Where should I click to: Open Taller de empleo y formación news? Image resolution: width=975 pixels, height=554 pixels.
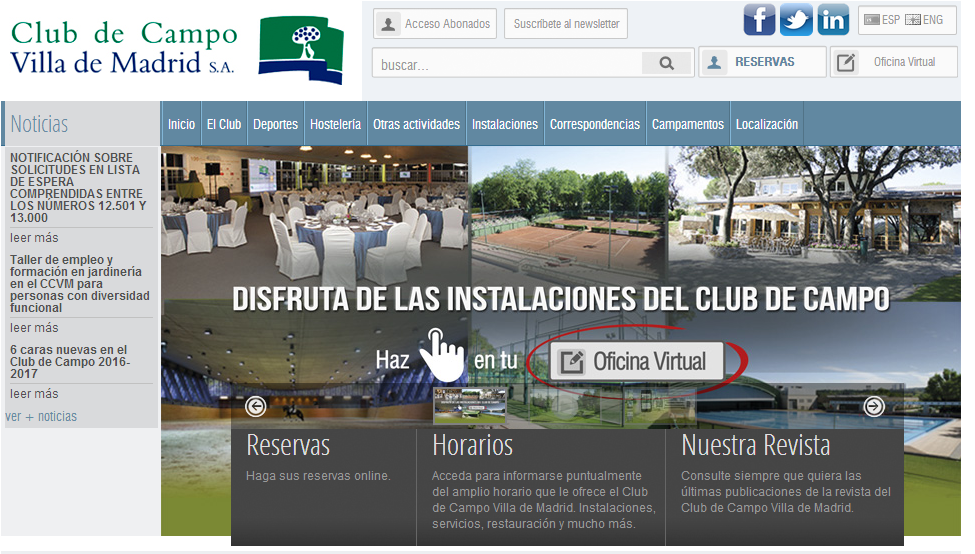pos(80,284)
